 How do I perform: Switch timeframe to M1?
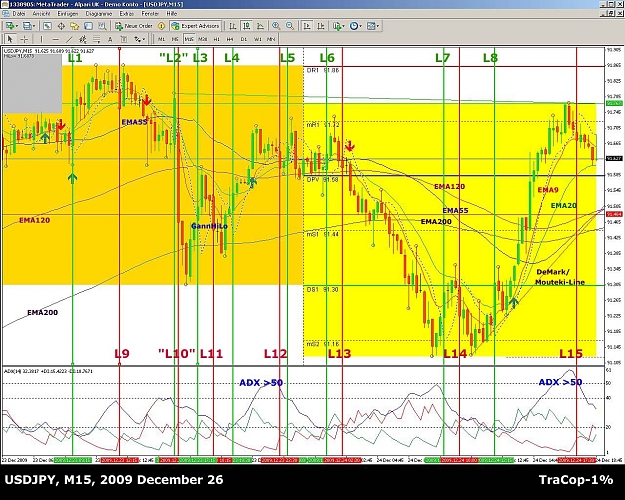coord(161,39)
